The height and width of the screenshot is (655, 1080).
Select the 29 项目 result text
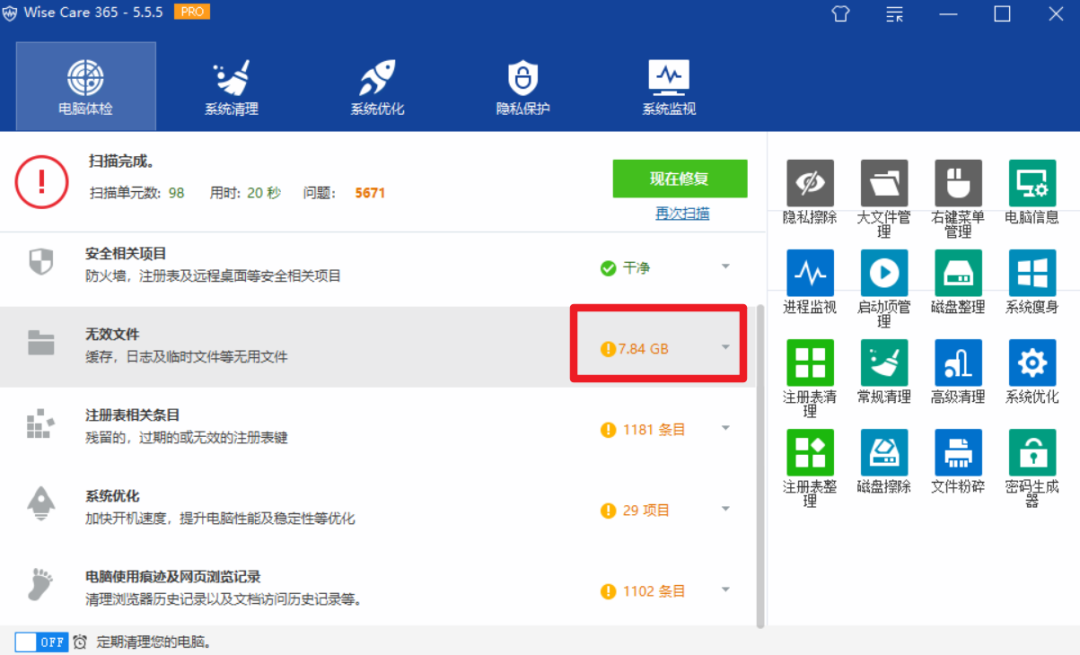click(646, 510)
